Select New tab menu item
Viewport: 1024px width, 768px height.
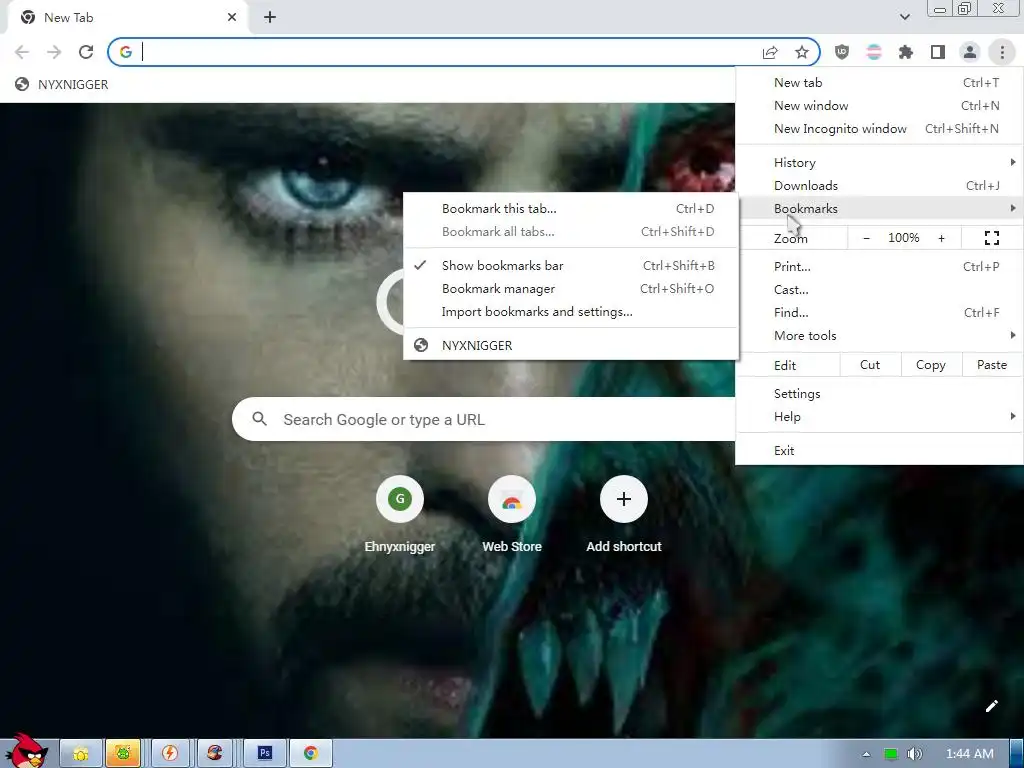click(879, 83)
